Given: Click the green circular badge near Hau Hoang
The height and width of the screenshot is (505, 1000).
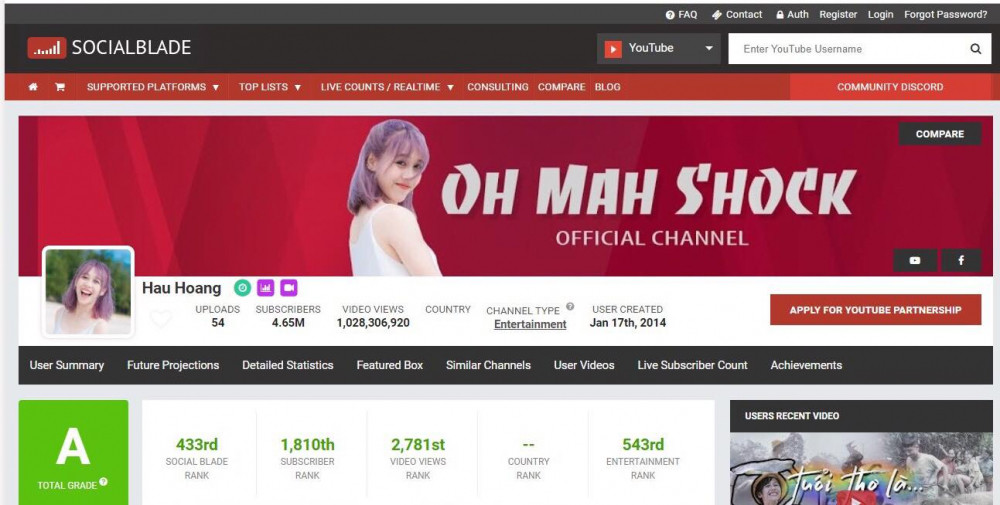Looking at the screenshot, I should 242,288.
